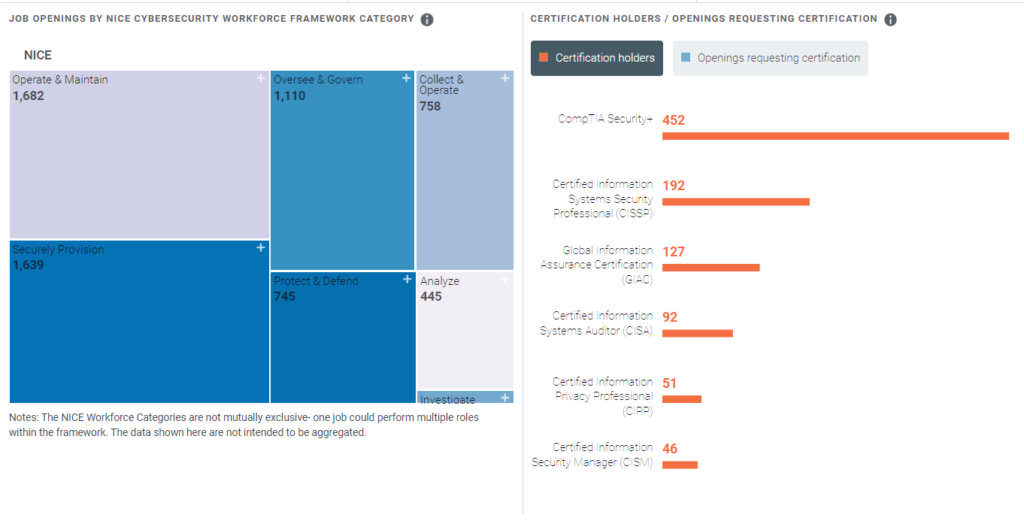Click the CISSP certification bar
This screenshot has width=1024, height=521.
click(x=735, y=201)
